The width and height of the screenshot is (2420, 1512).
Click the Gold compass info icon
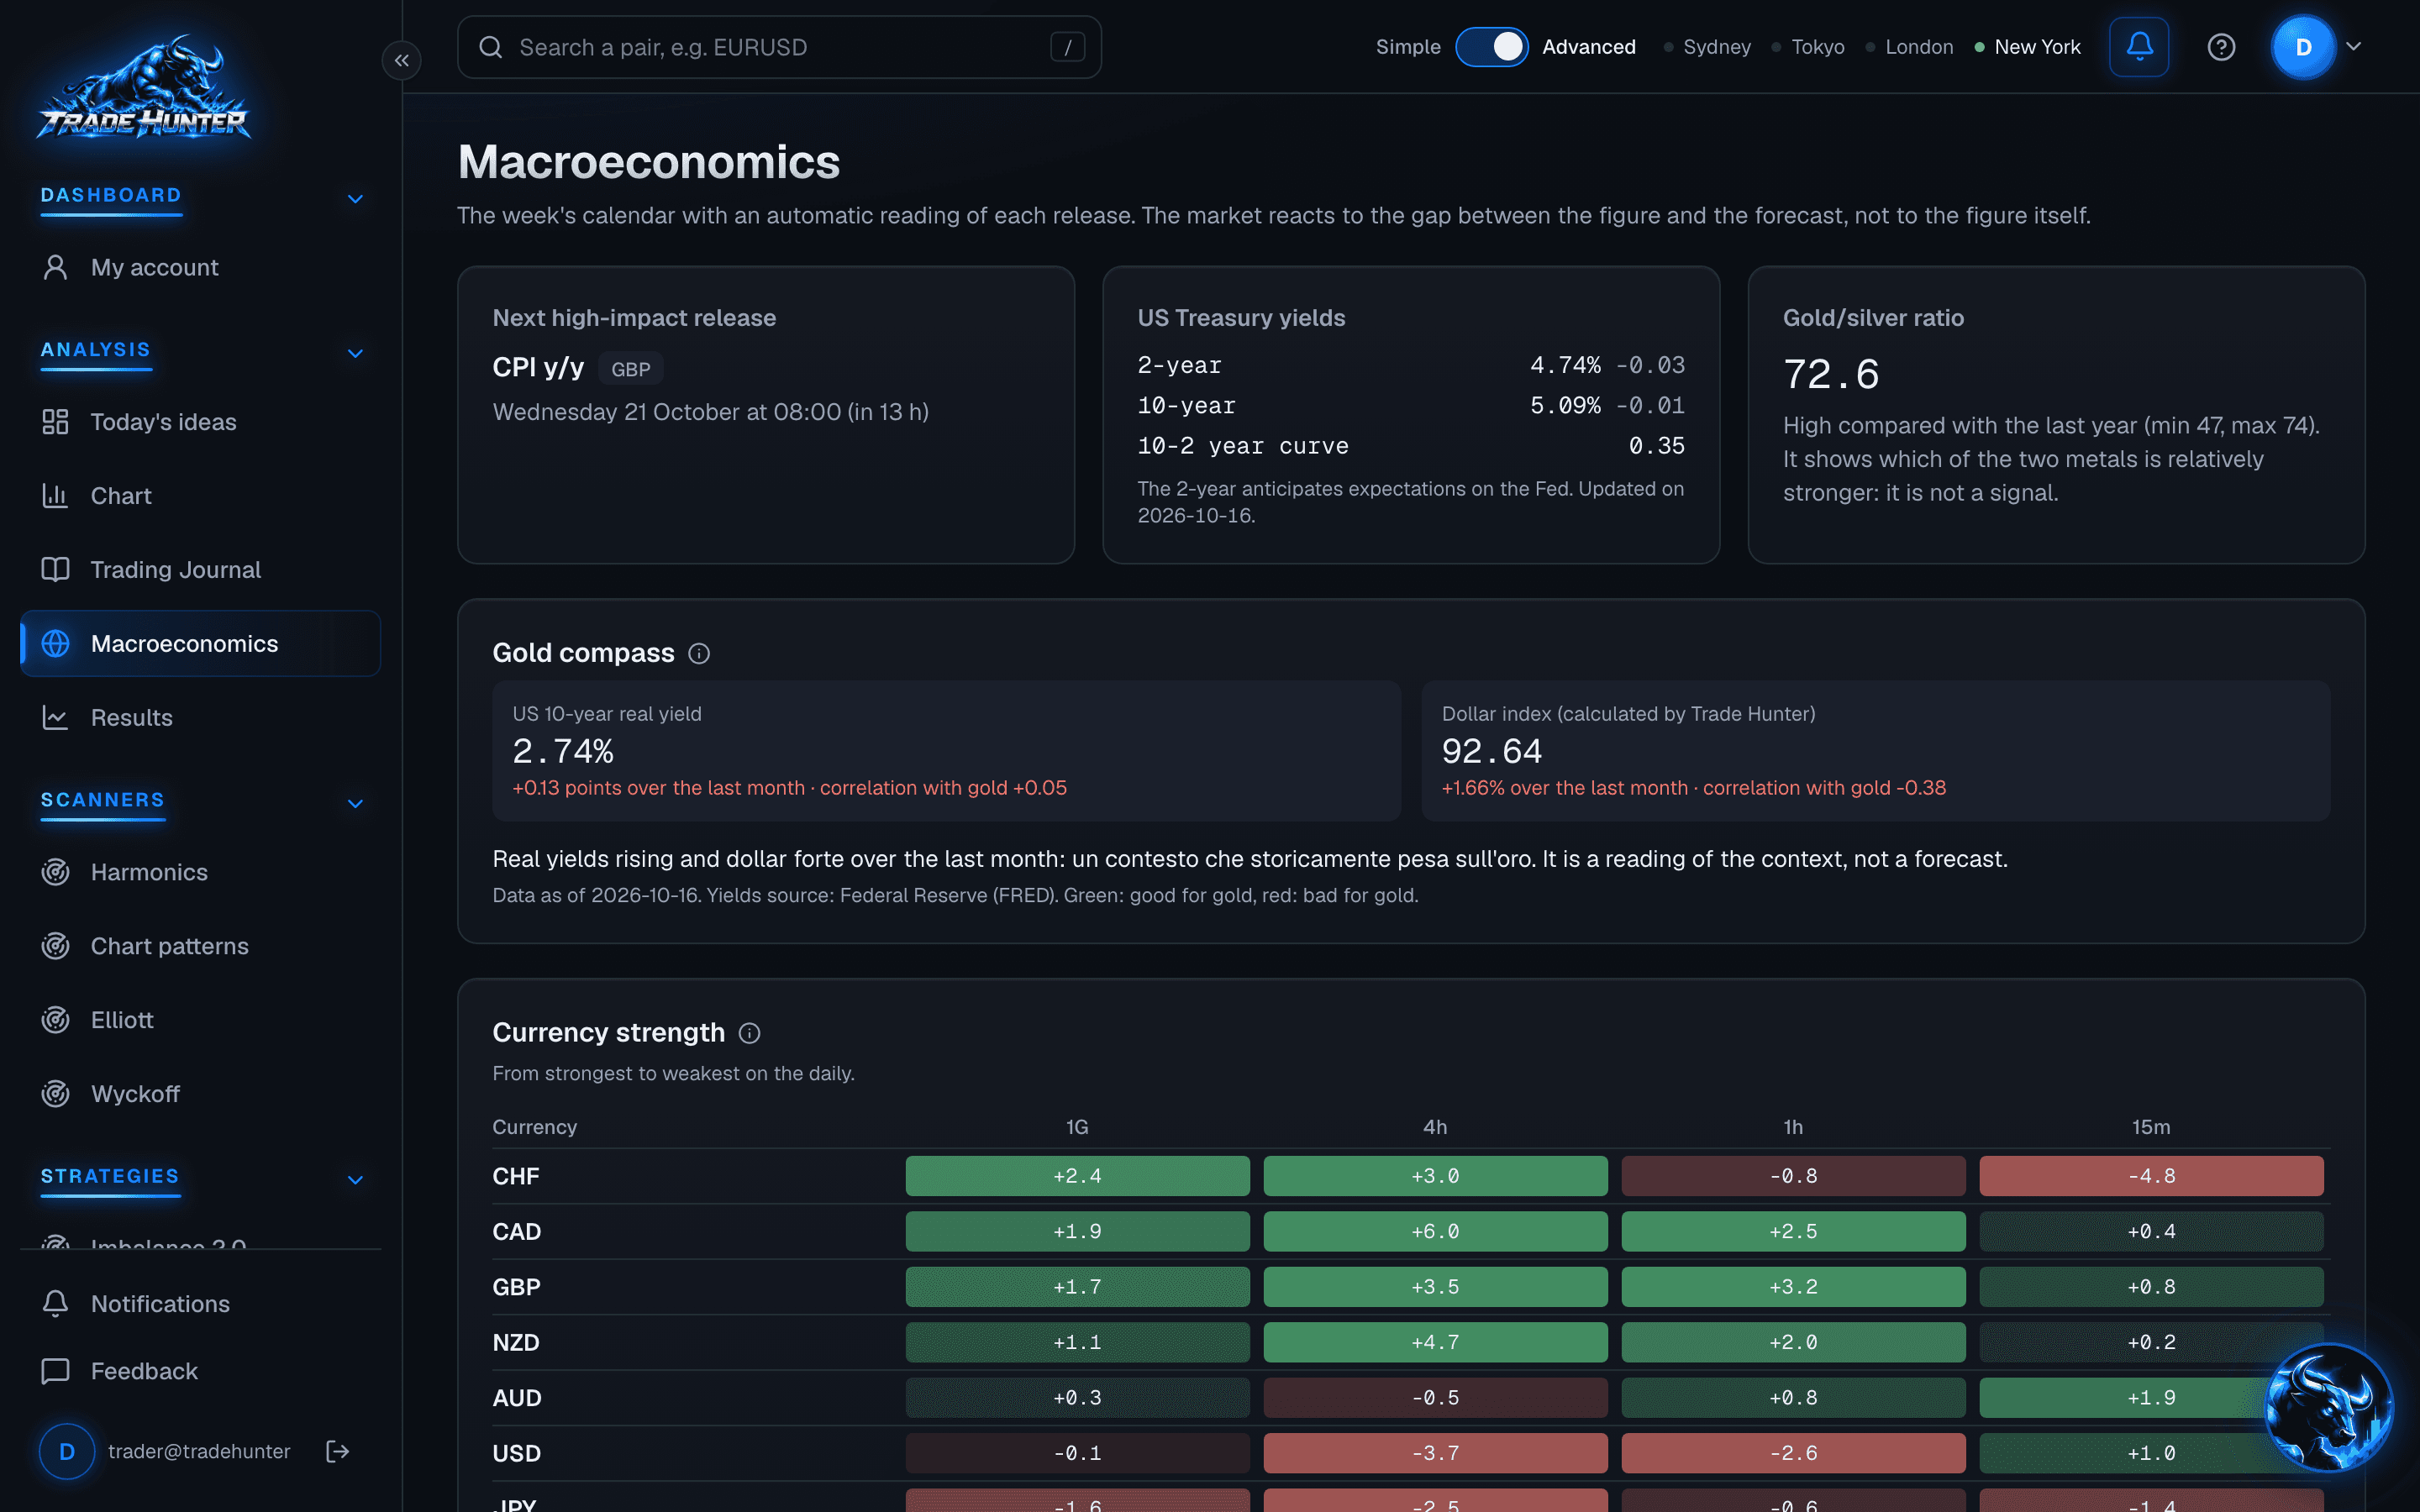click(699, 653)
